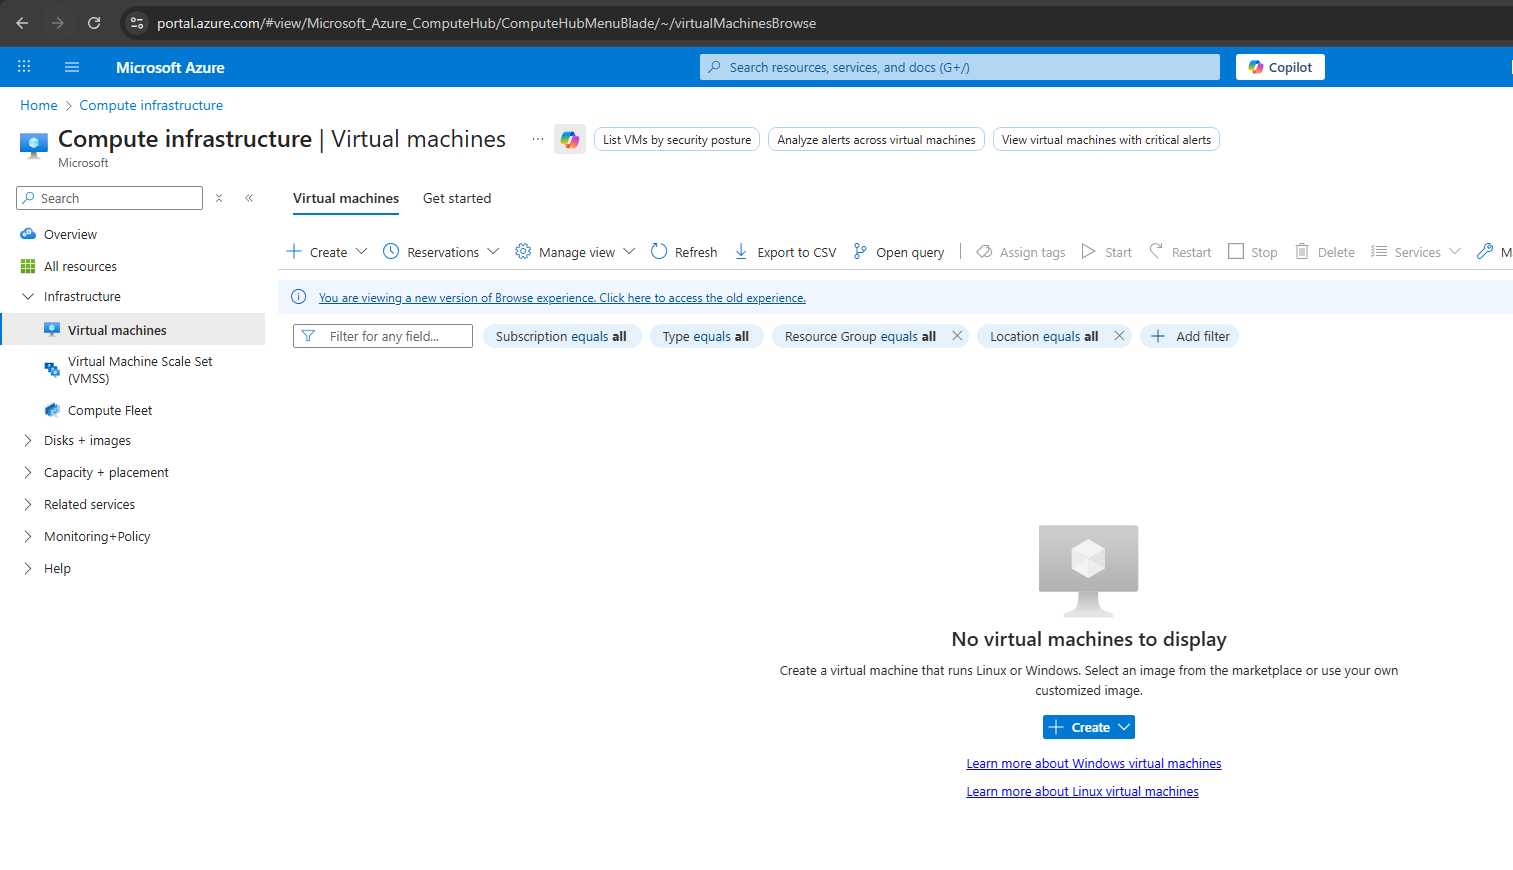This screenshot has height=870, width=1513.
Task: Open the Copilot colorful icon beside the title
Action: 570,140
